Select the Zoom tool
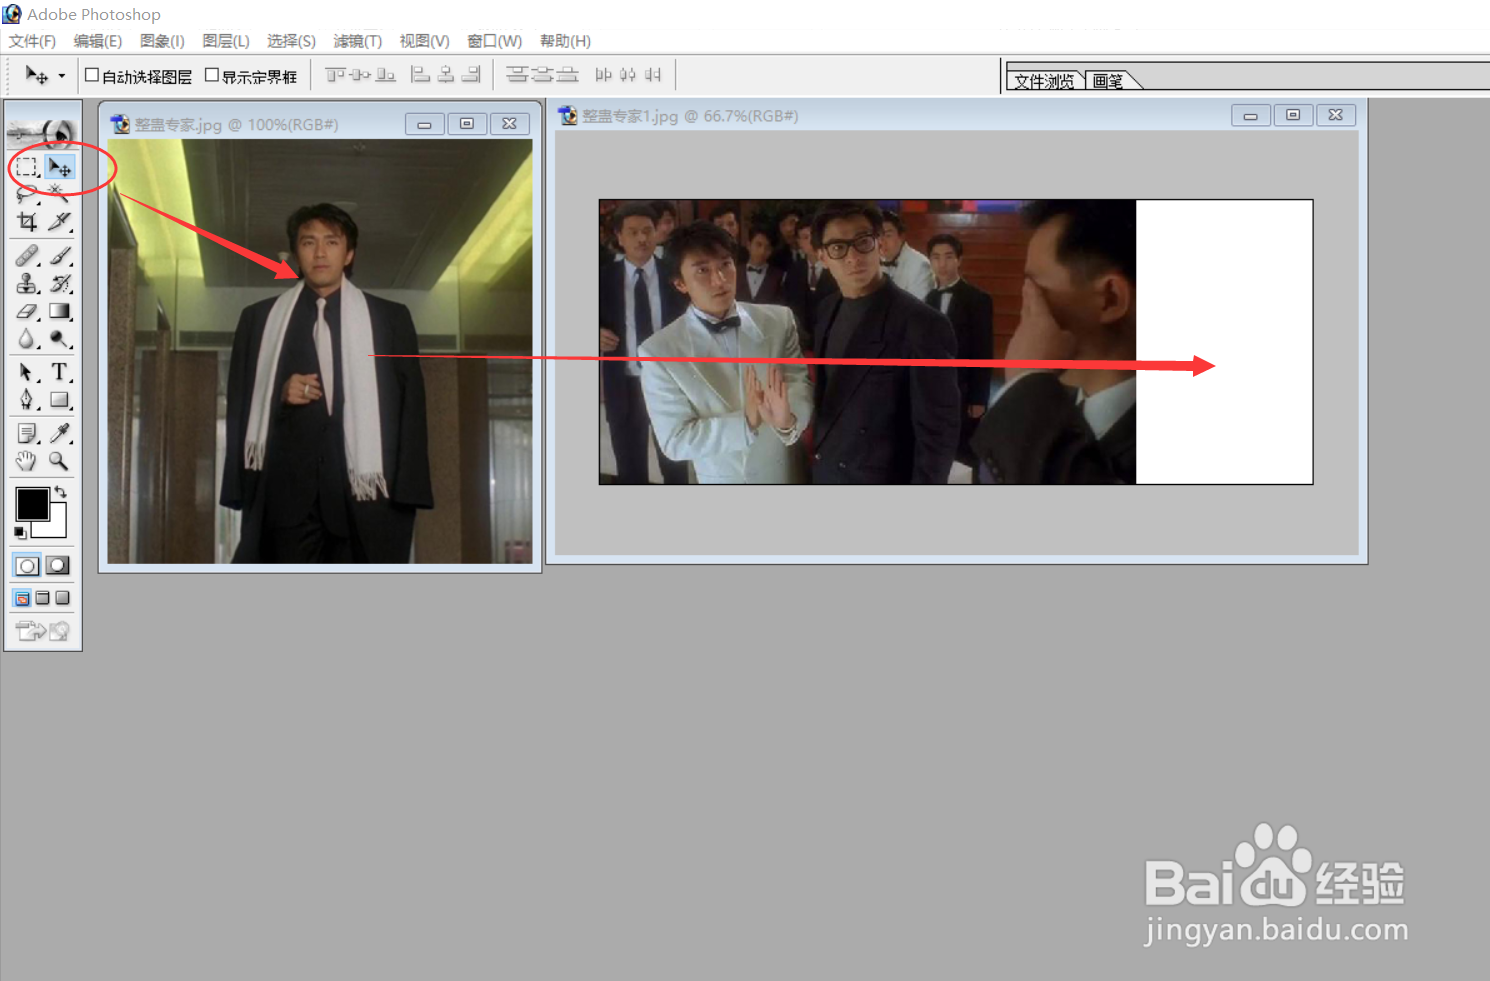 (60, 461)
